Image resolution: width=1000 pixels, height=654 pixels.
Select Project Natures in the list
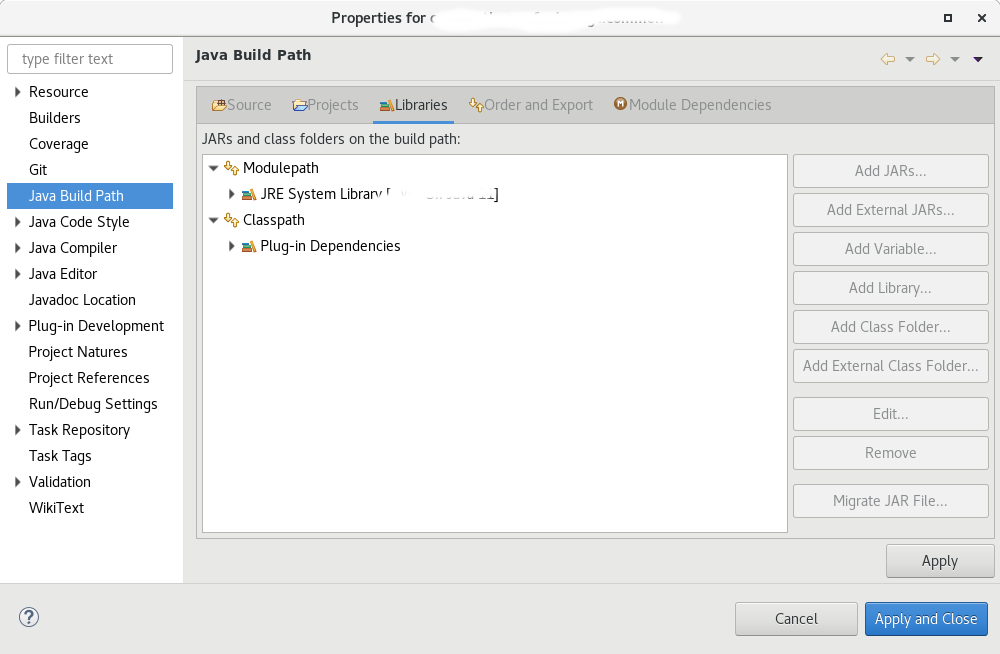(x=78, y=352)
